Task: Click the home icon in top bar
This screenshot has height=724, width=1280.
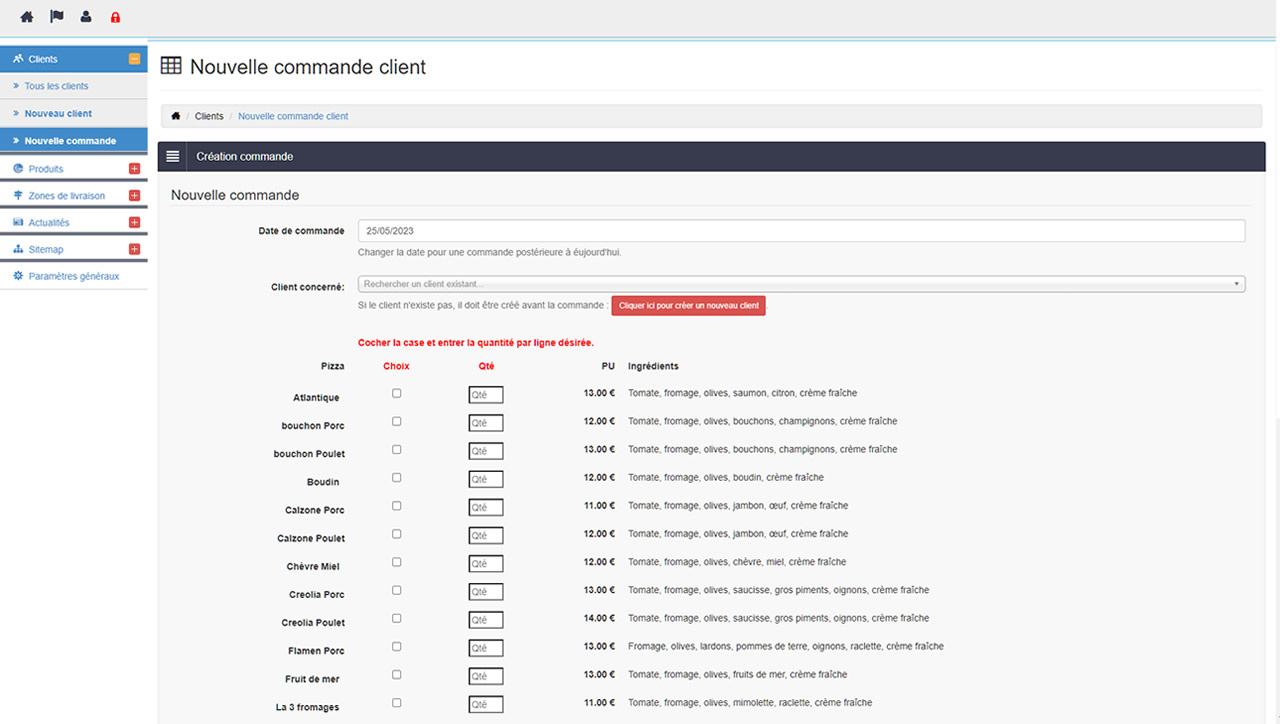Action: tap(27, 17)
